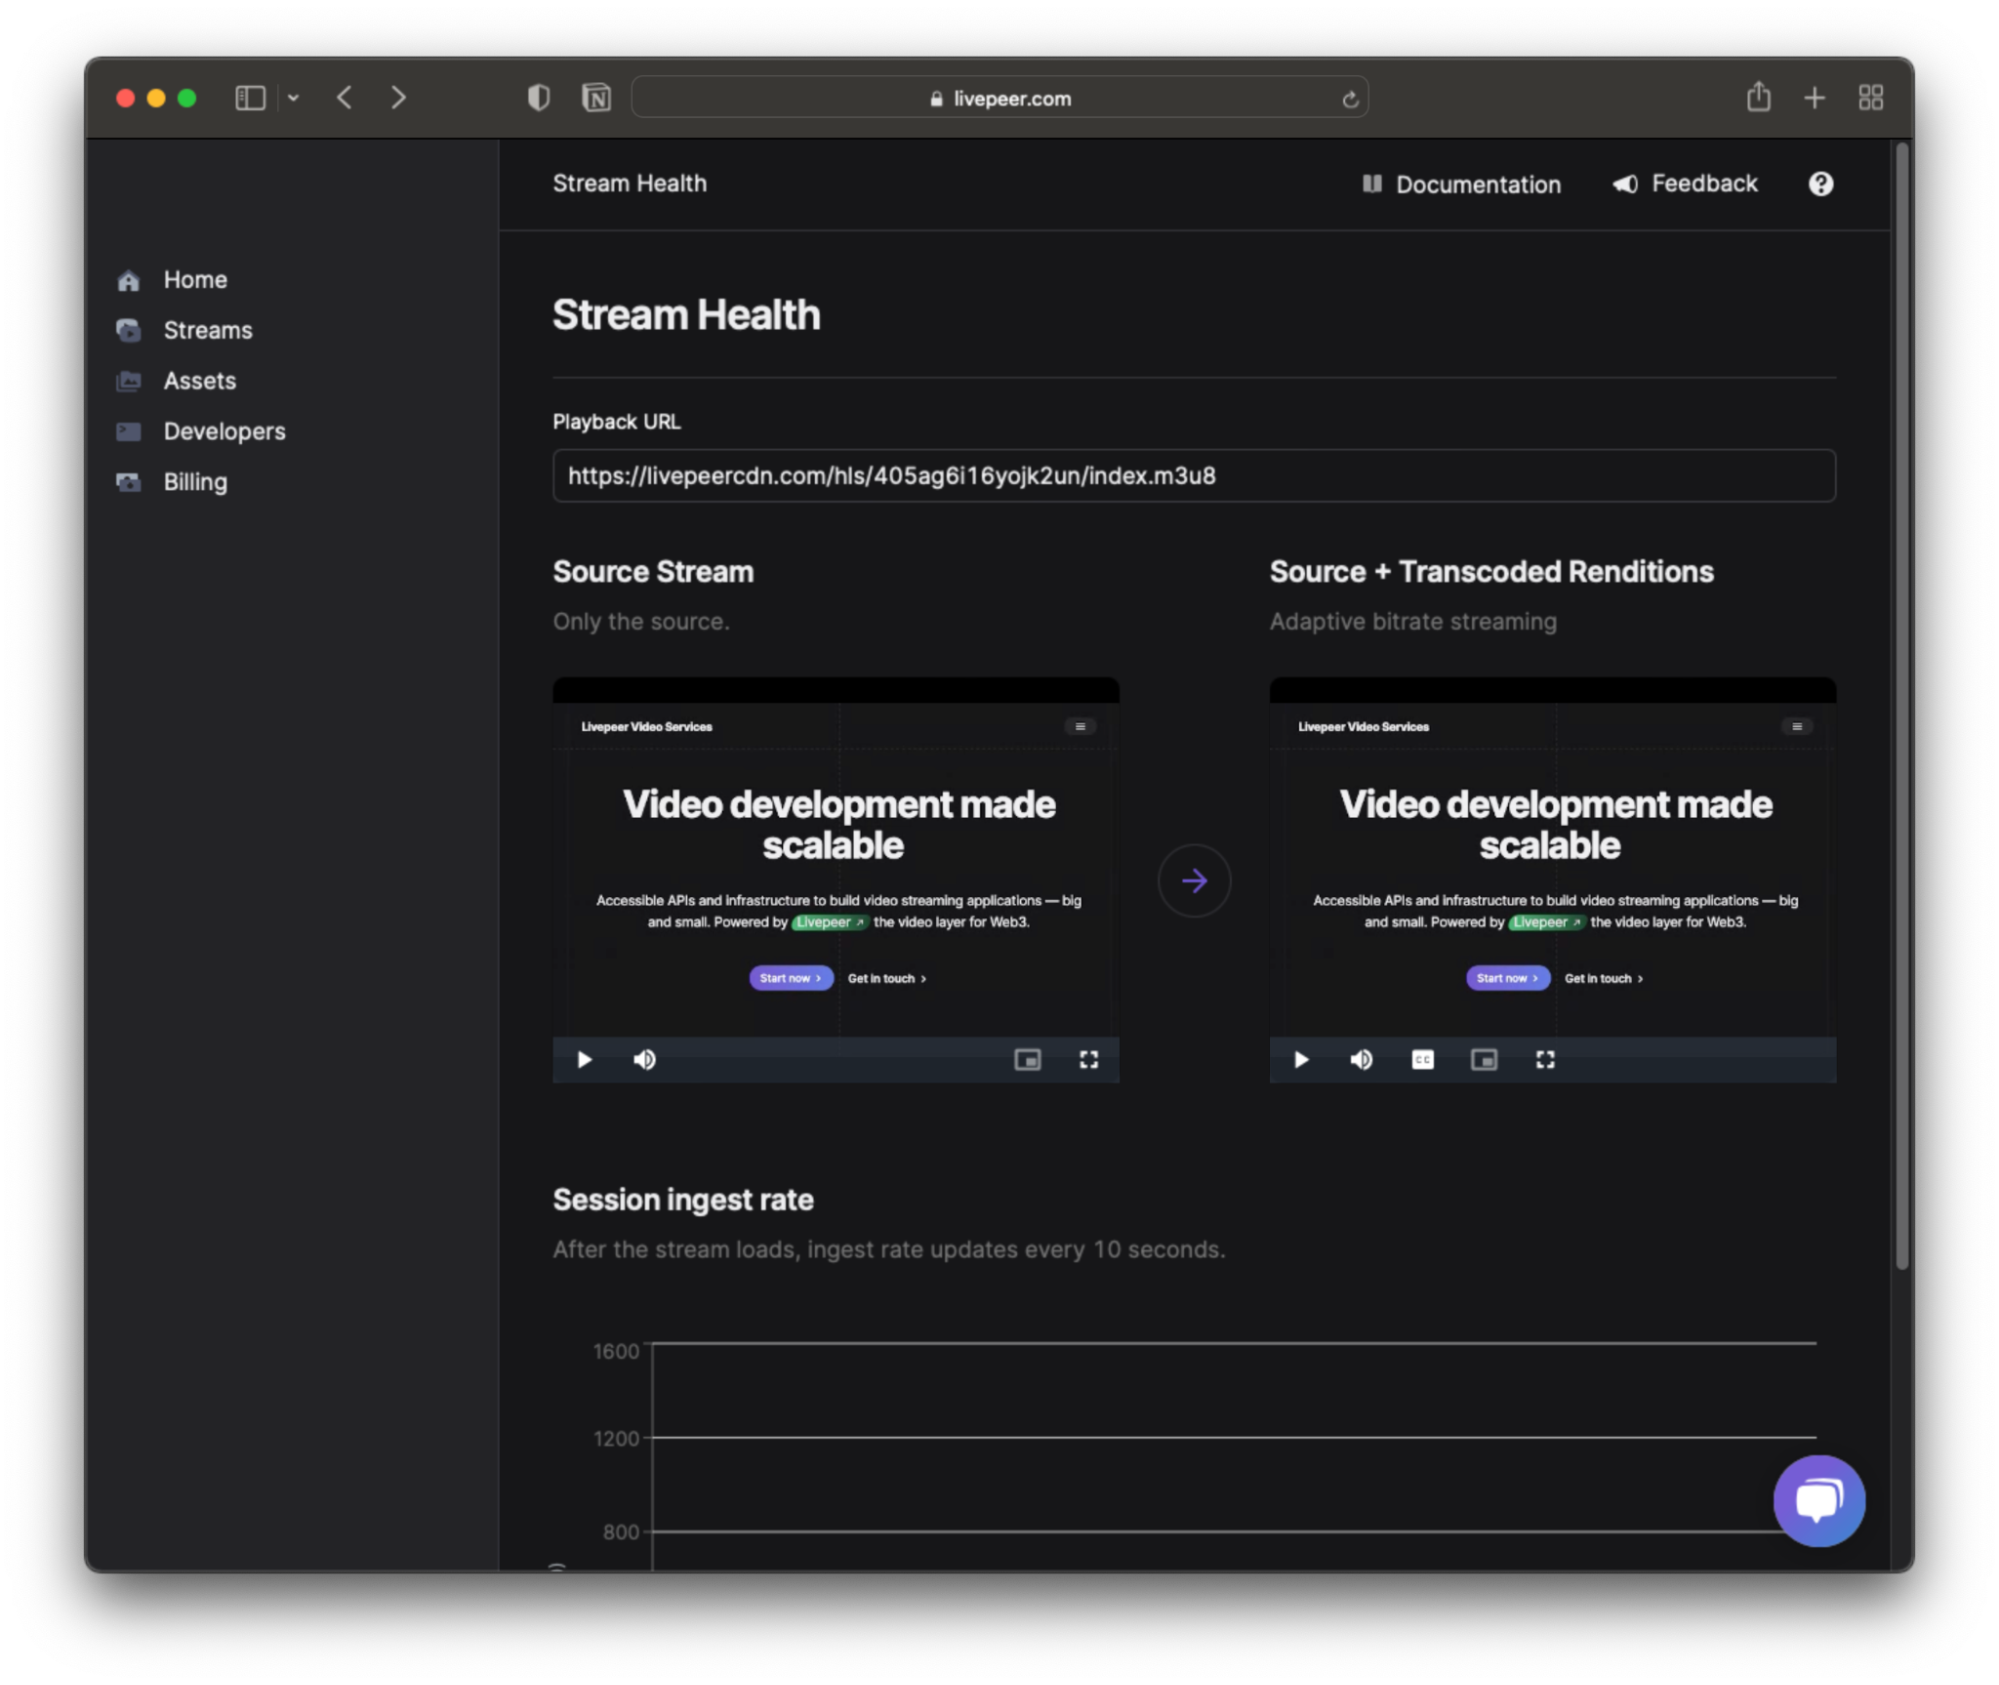Click the privacy shield icon in the toolbar

[538, 98]
